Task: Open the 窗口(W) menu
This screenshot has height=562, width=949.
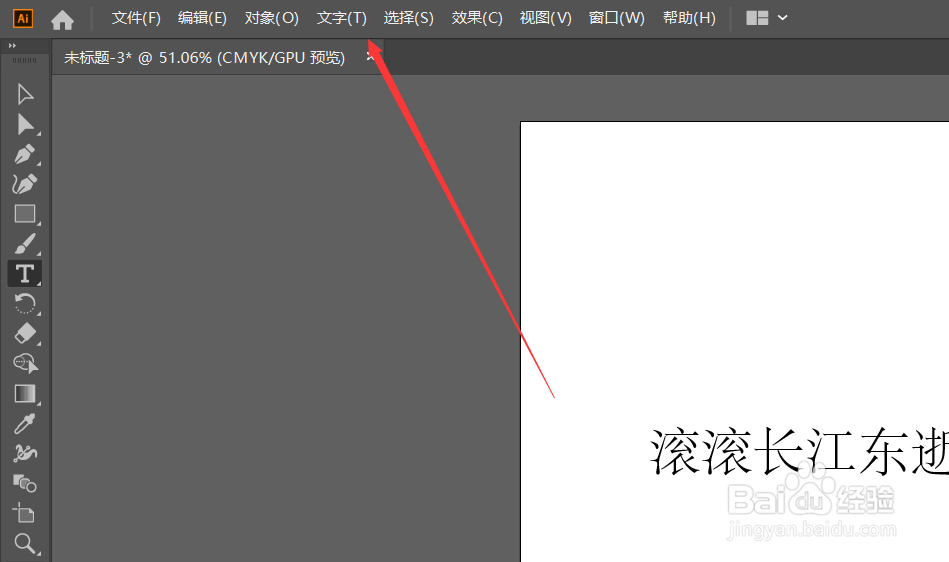Action: point(616,18)
